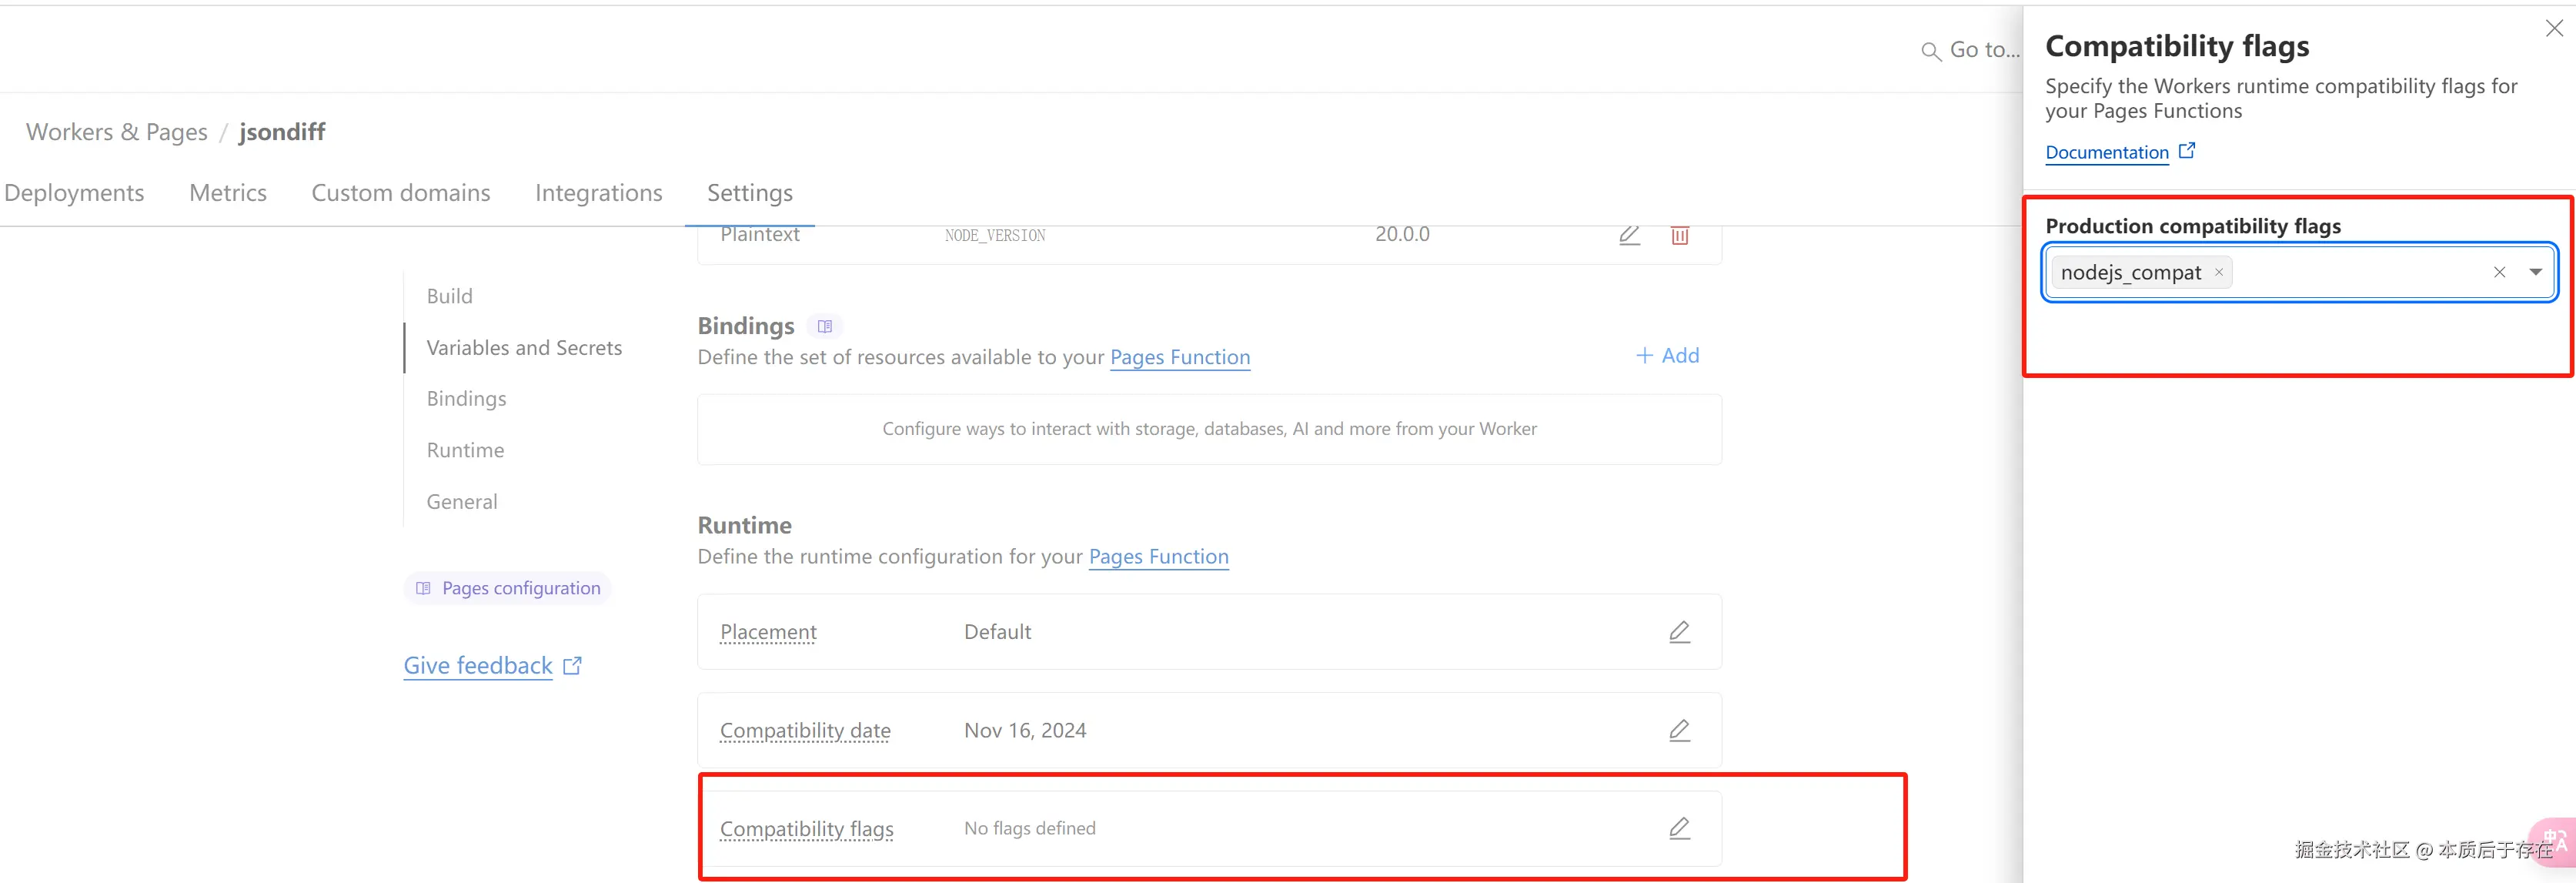Viewport: 2576px width, 883px height.
Task: Delete the NODE_VERSION variable with trash icon
Action: (x=1679, y=235)
